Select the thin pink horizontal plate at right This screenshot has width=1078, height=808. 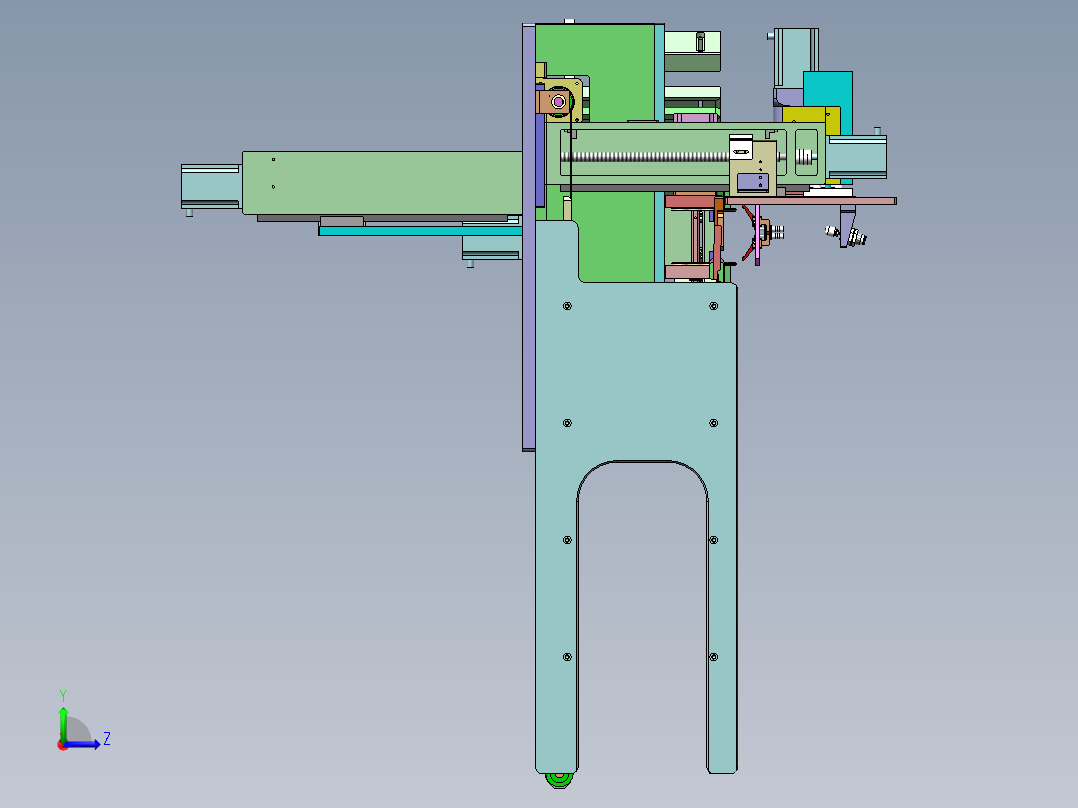click(811, 201)
